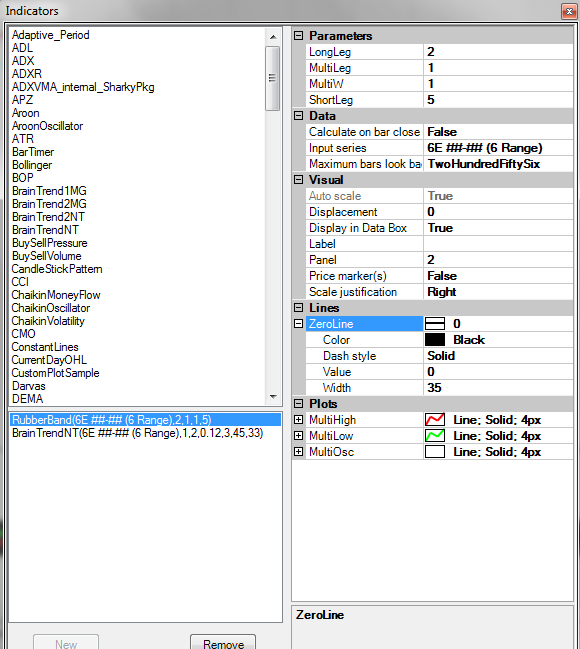Select Bollinger in the indicator list
The width and height of the screenshot is (580, 649).
point(32,165)
